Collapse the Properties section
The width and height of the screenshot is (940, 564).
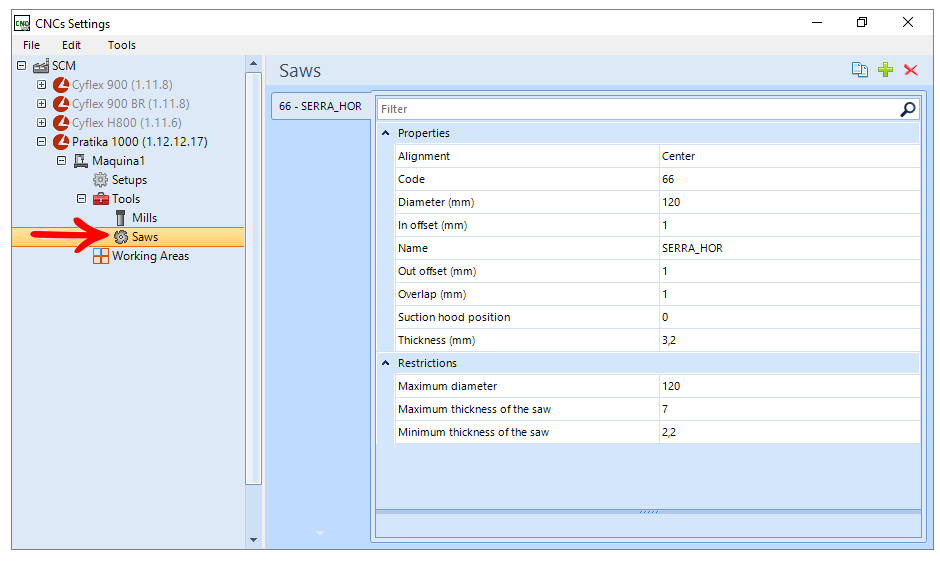[385, 133]
